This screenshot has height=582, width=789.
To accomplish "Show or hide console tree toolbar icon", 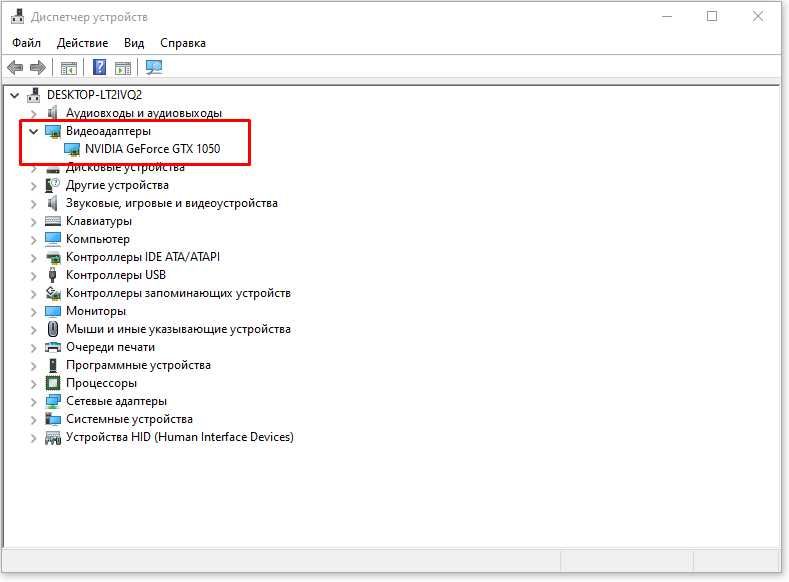I will (x=68, y=67).
